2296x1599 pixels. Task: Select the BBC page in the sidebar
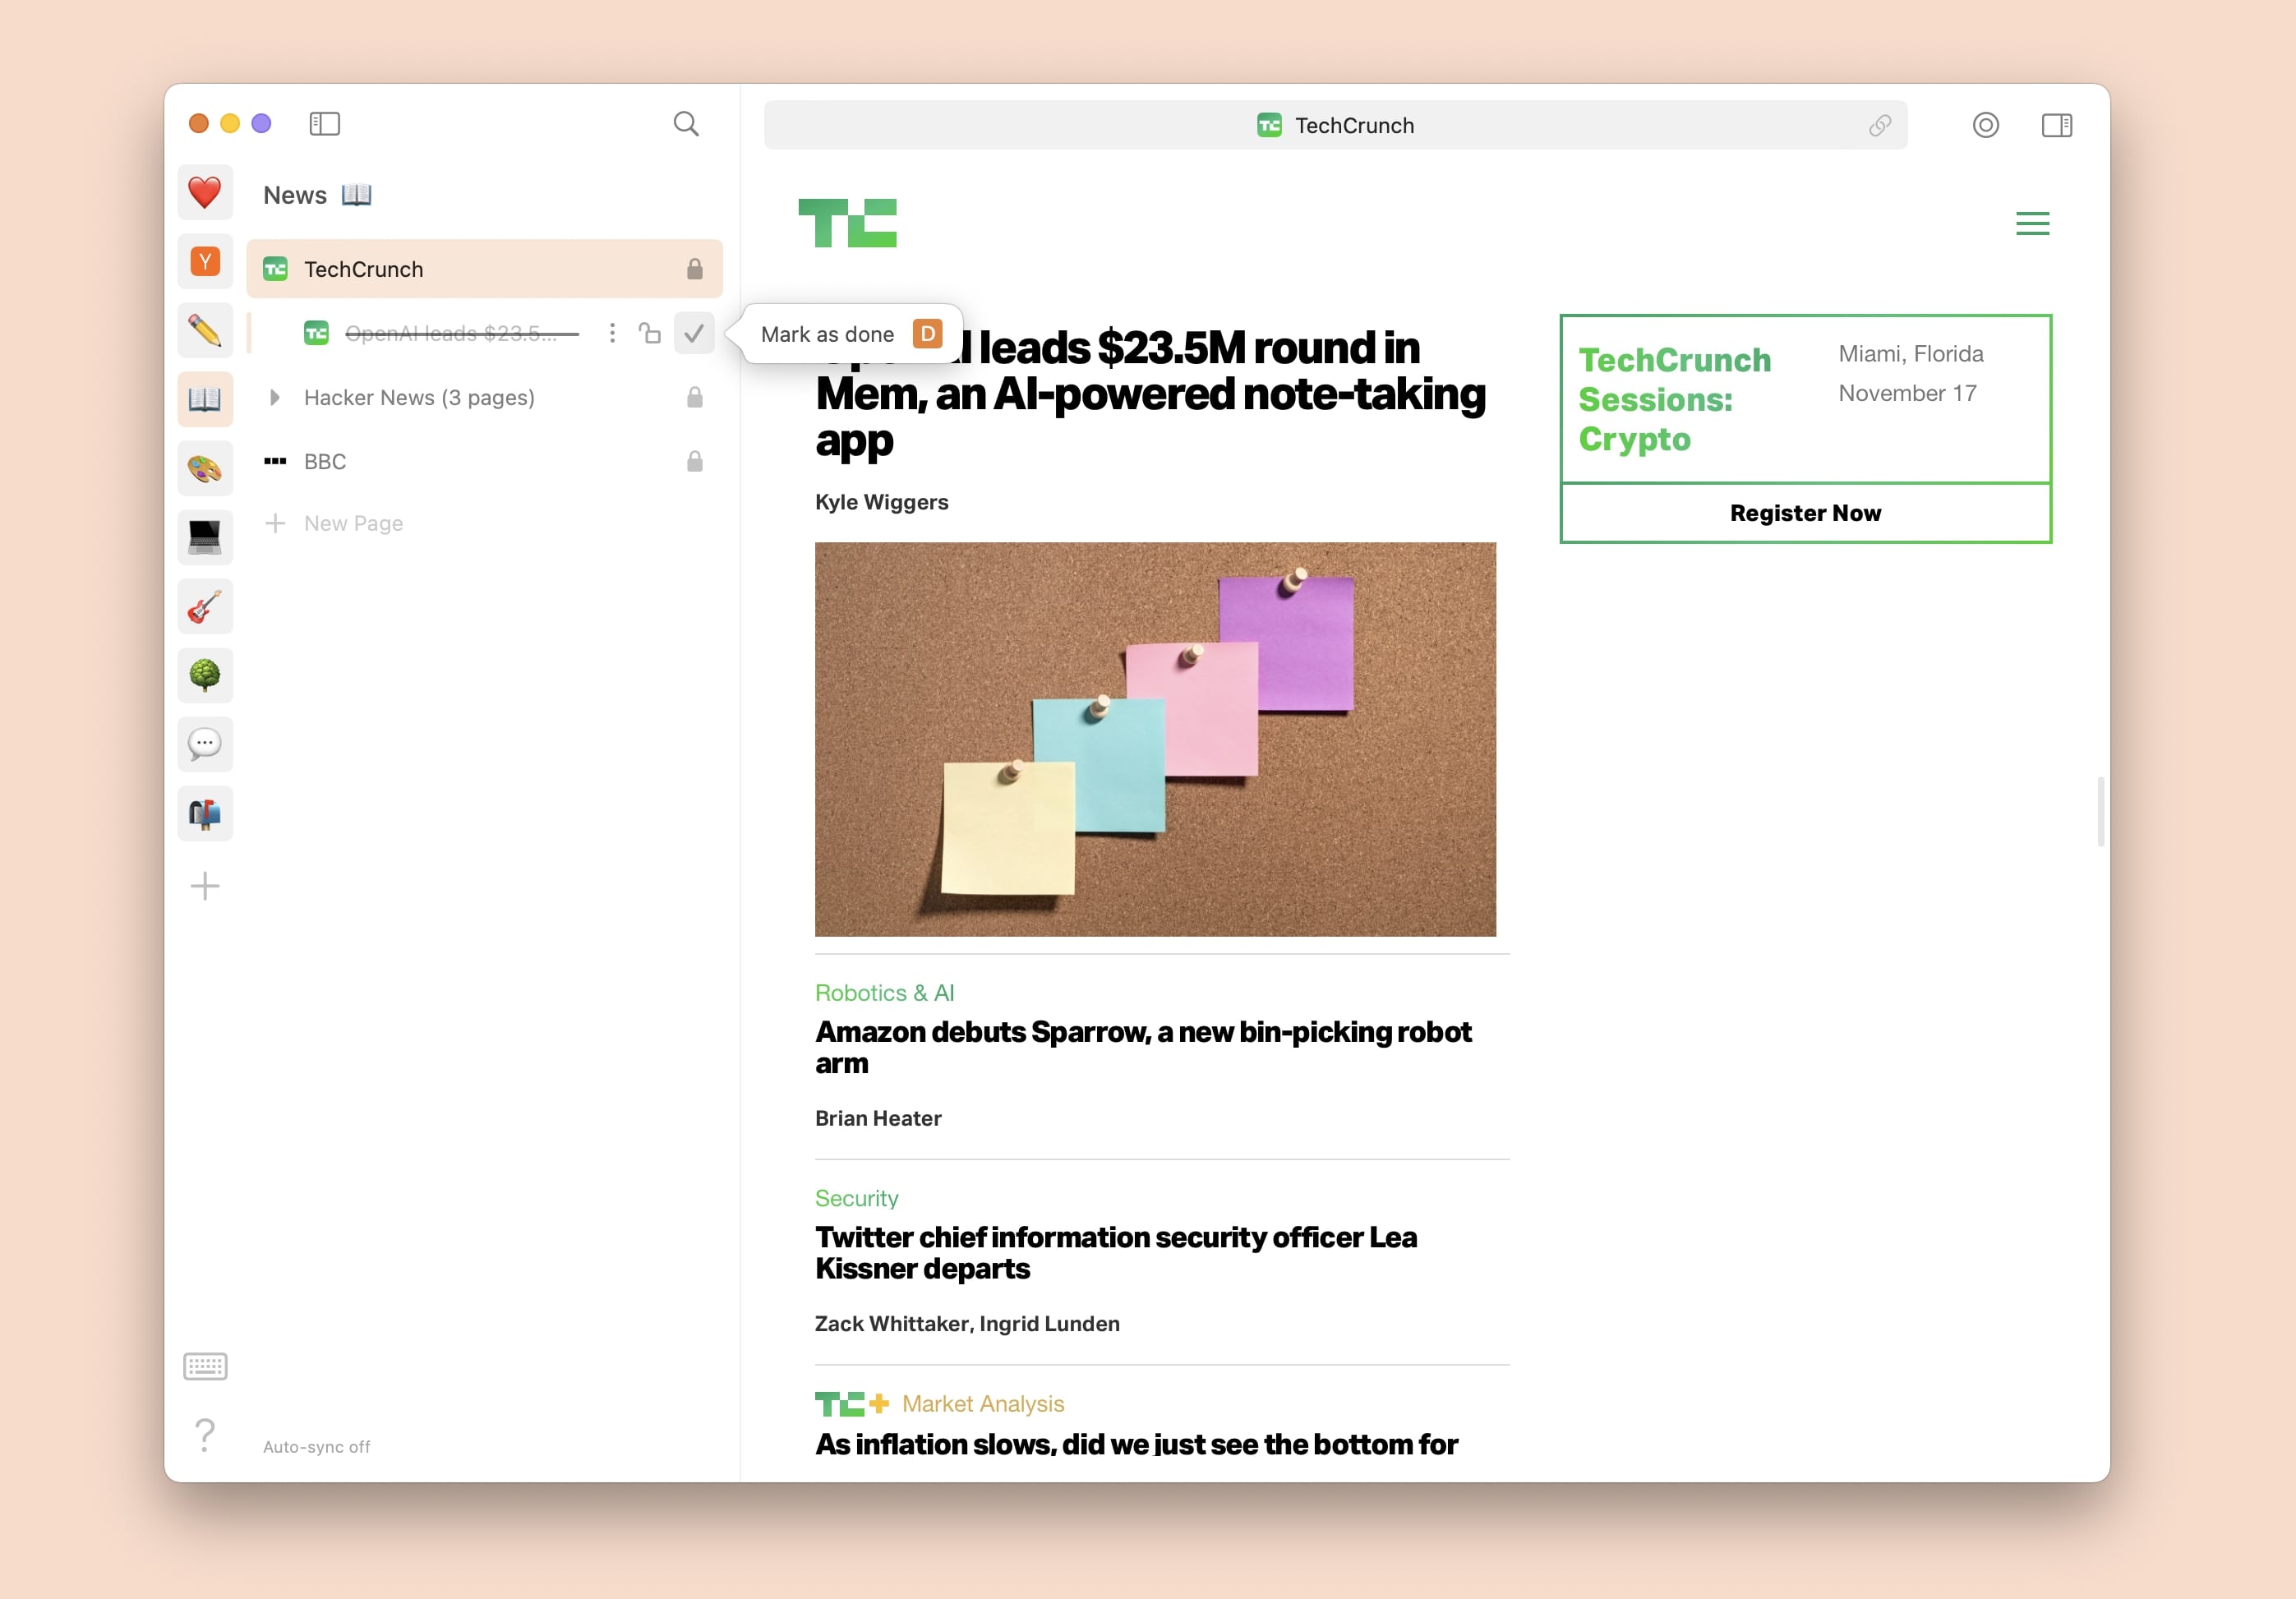[325, 461]
